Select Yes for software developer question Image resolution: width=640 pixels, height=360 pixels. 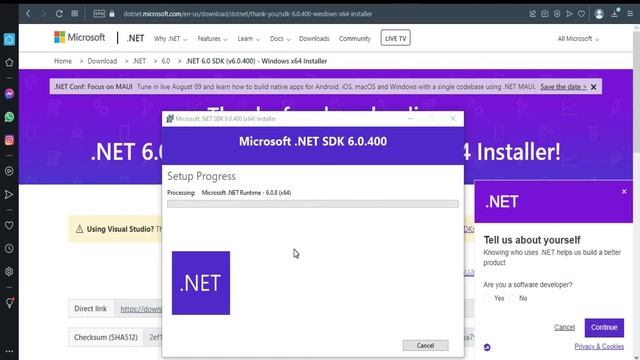487,298
